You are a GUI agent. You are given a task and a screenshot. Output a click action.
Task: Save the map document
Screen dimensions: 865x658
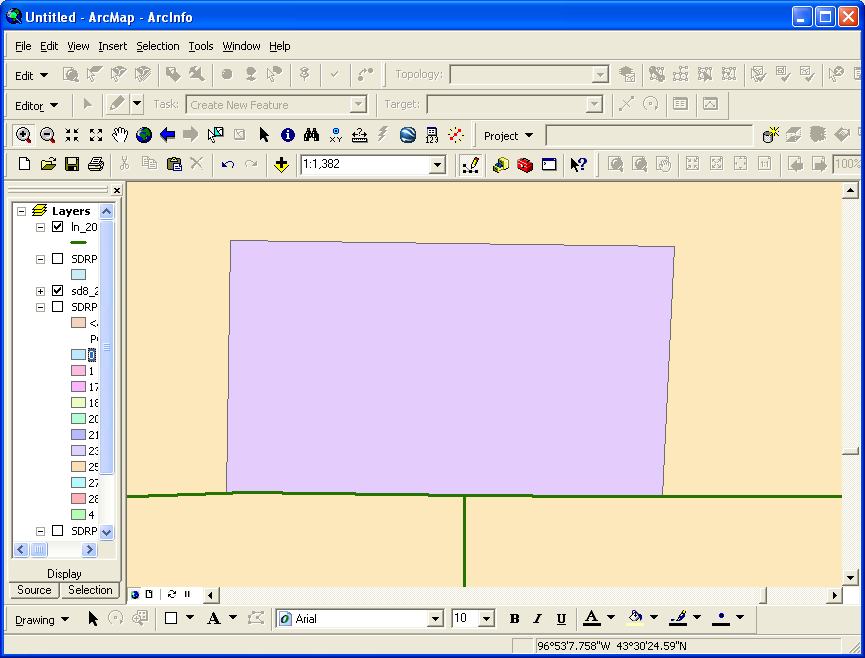72,165
